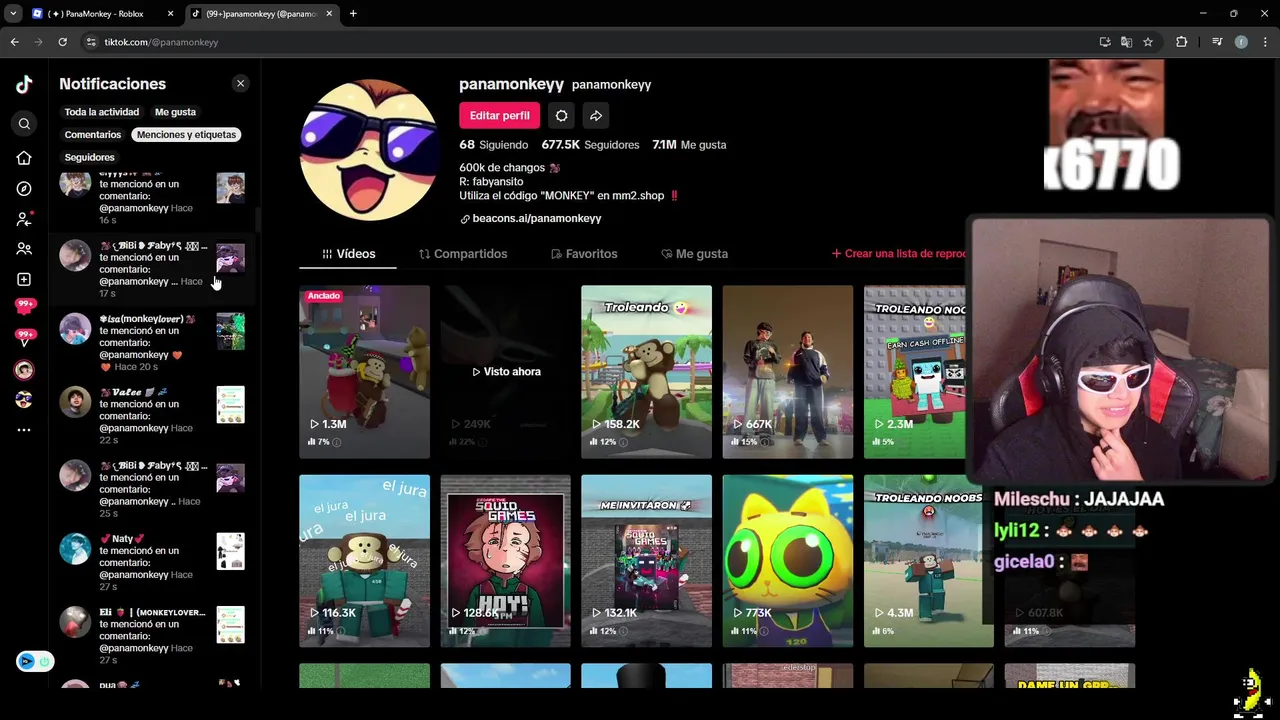Click the browser reload icon

click(x=62, y=42)
